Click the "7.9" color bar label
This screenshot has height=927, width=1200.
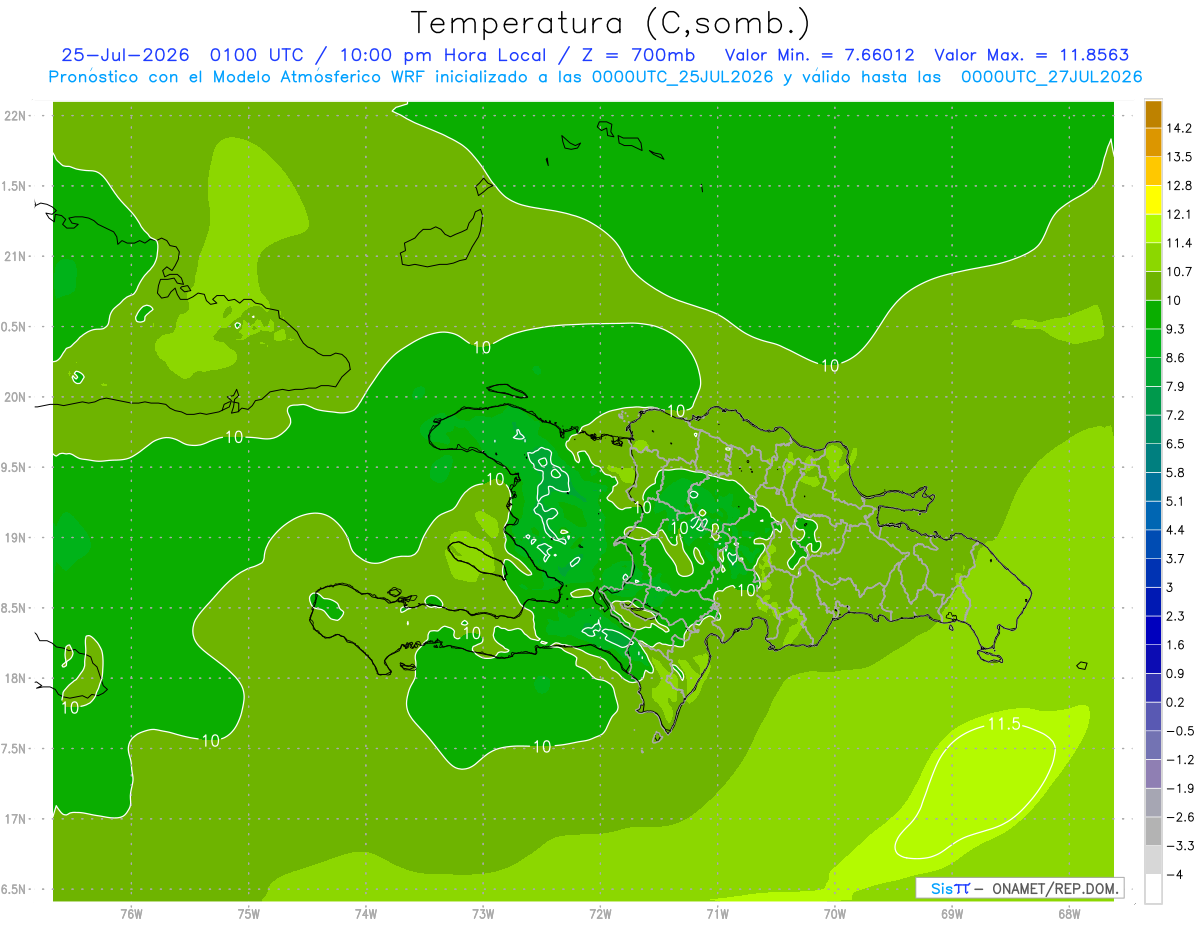(1175, 386)
